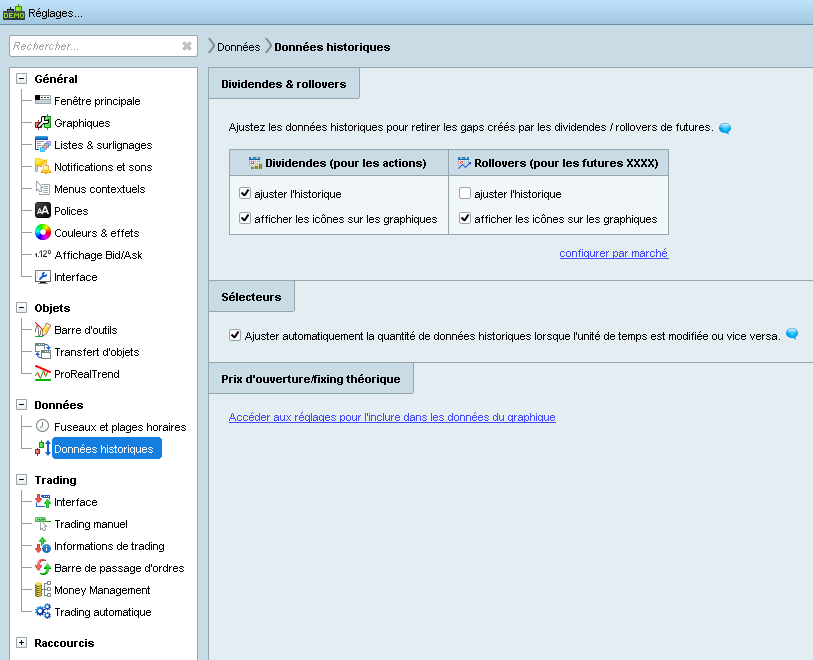Enable Rollovers ajuster l'historique
Image resolution: width=813 pixels, height=660 pixels.
[x=465, y=193]
